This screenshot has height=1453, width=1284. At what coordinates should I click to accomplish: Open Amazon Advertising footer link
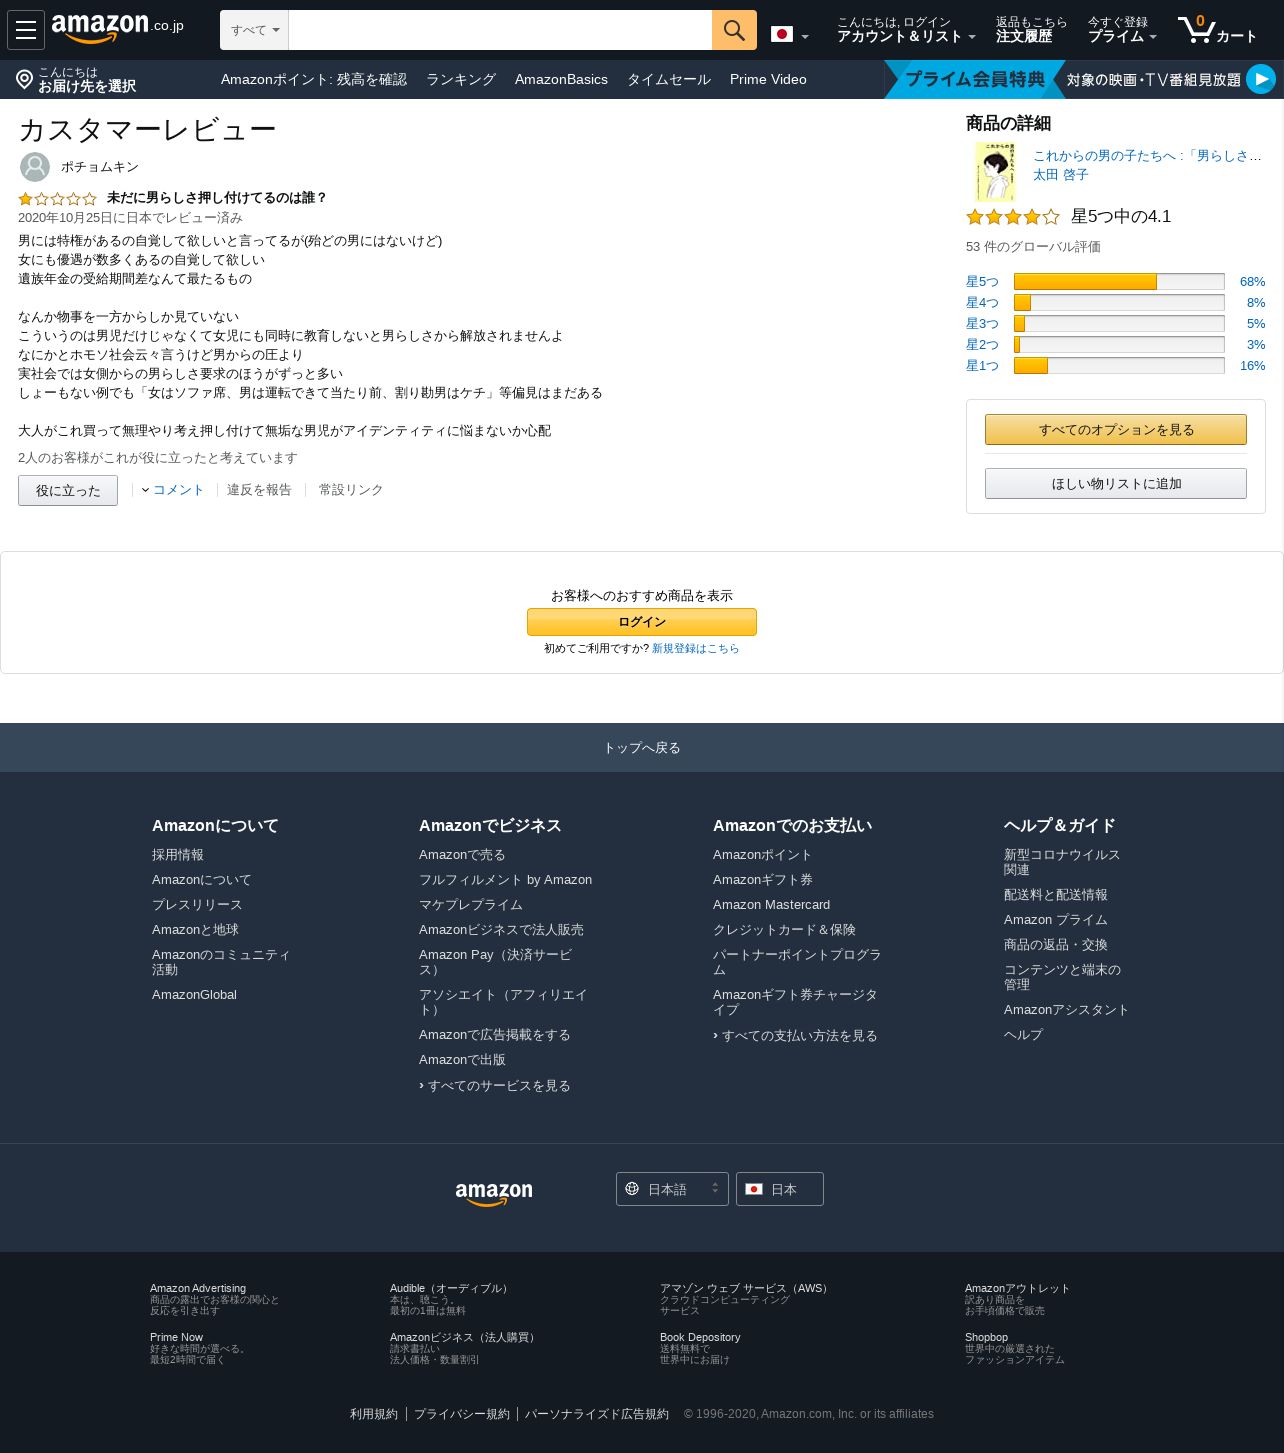(198, 1289)
